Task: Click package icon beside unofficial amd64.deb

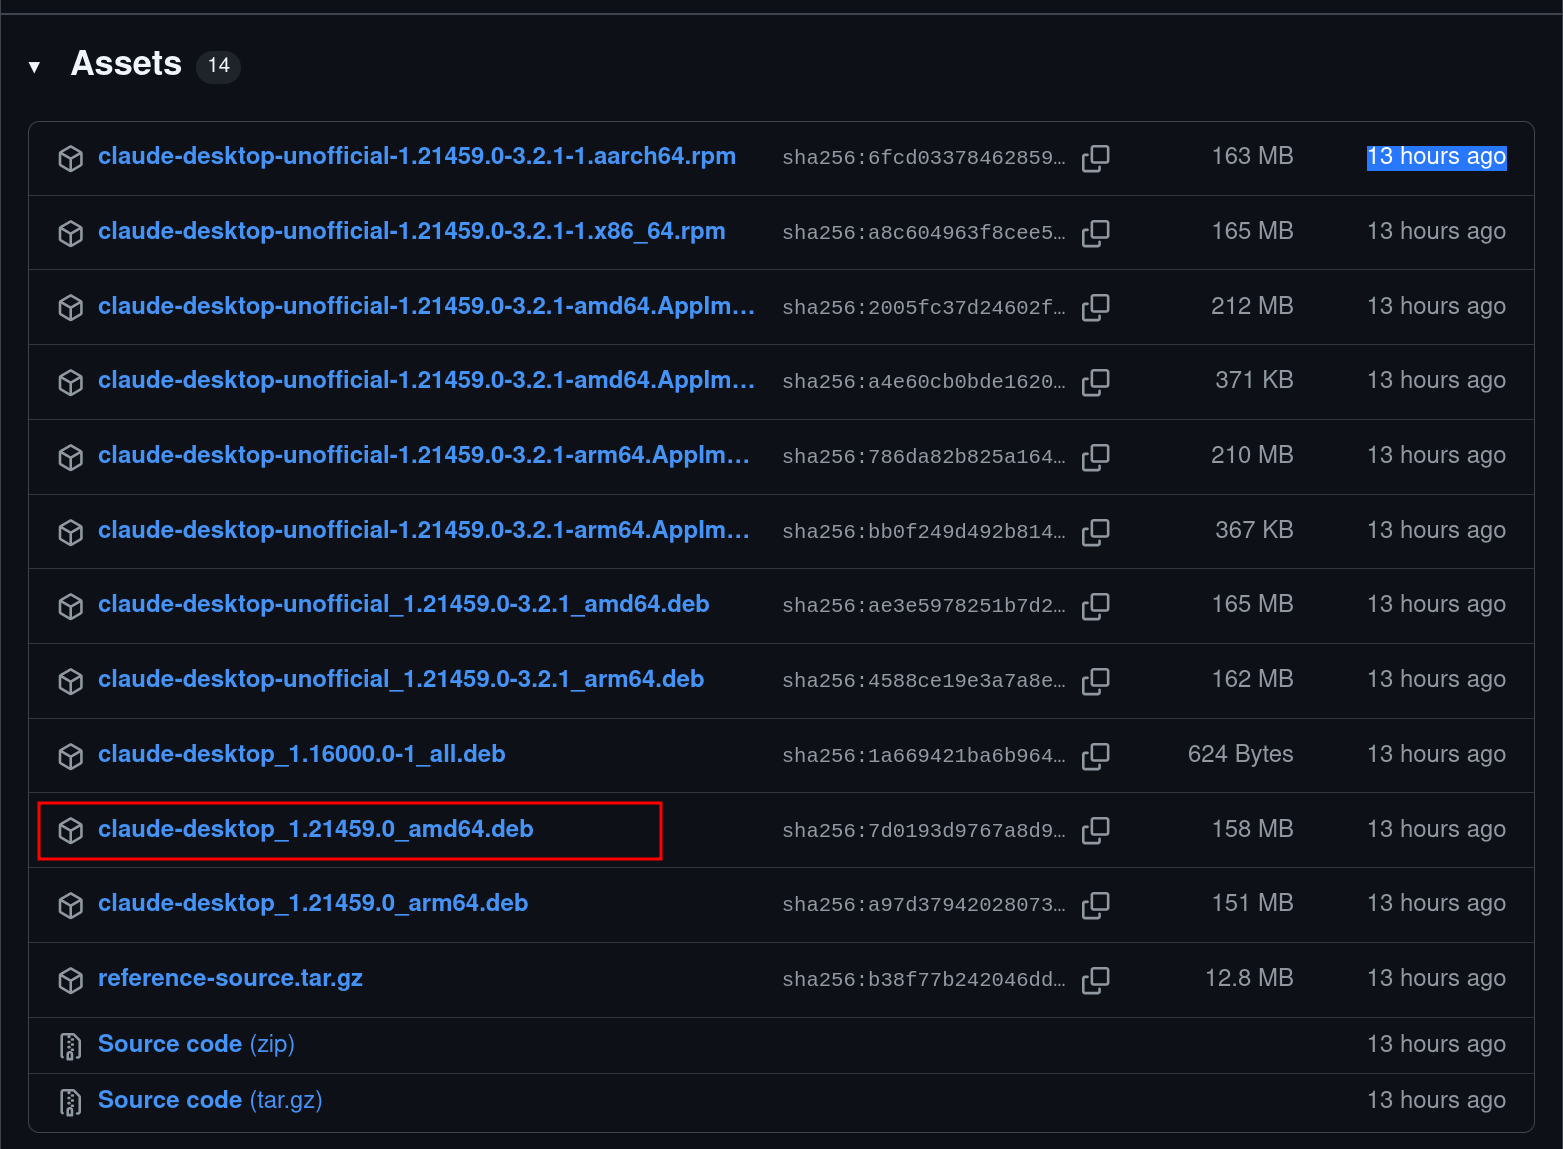Action: [70, 606]
